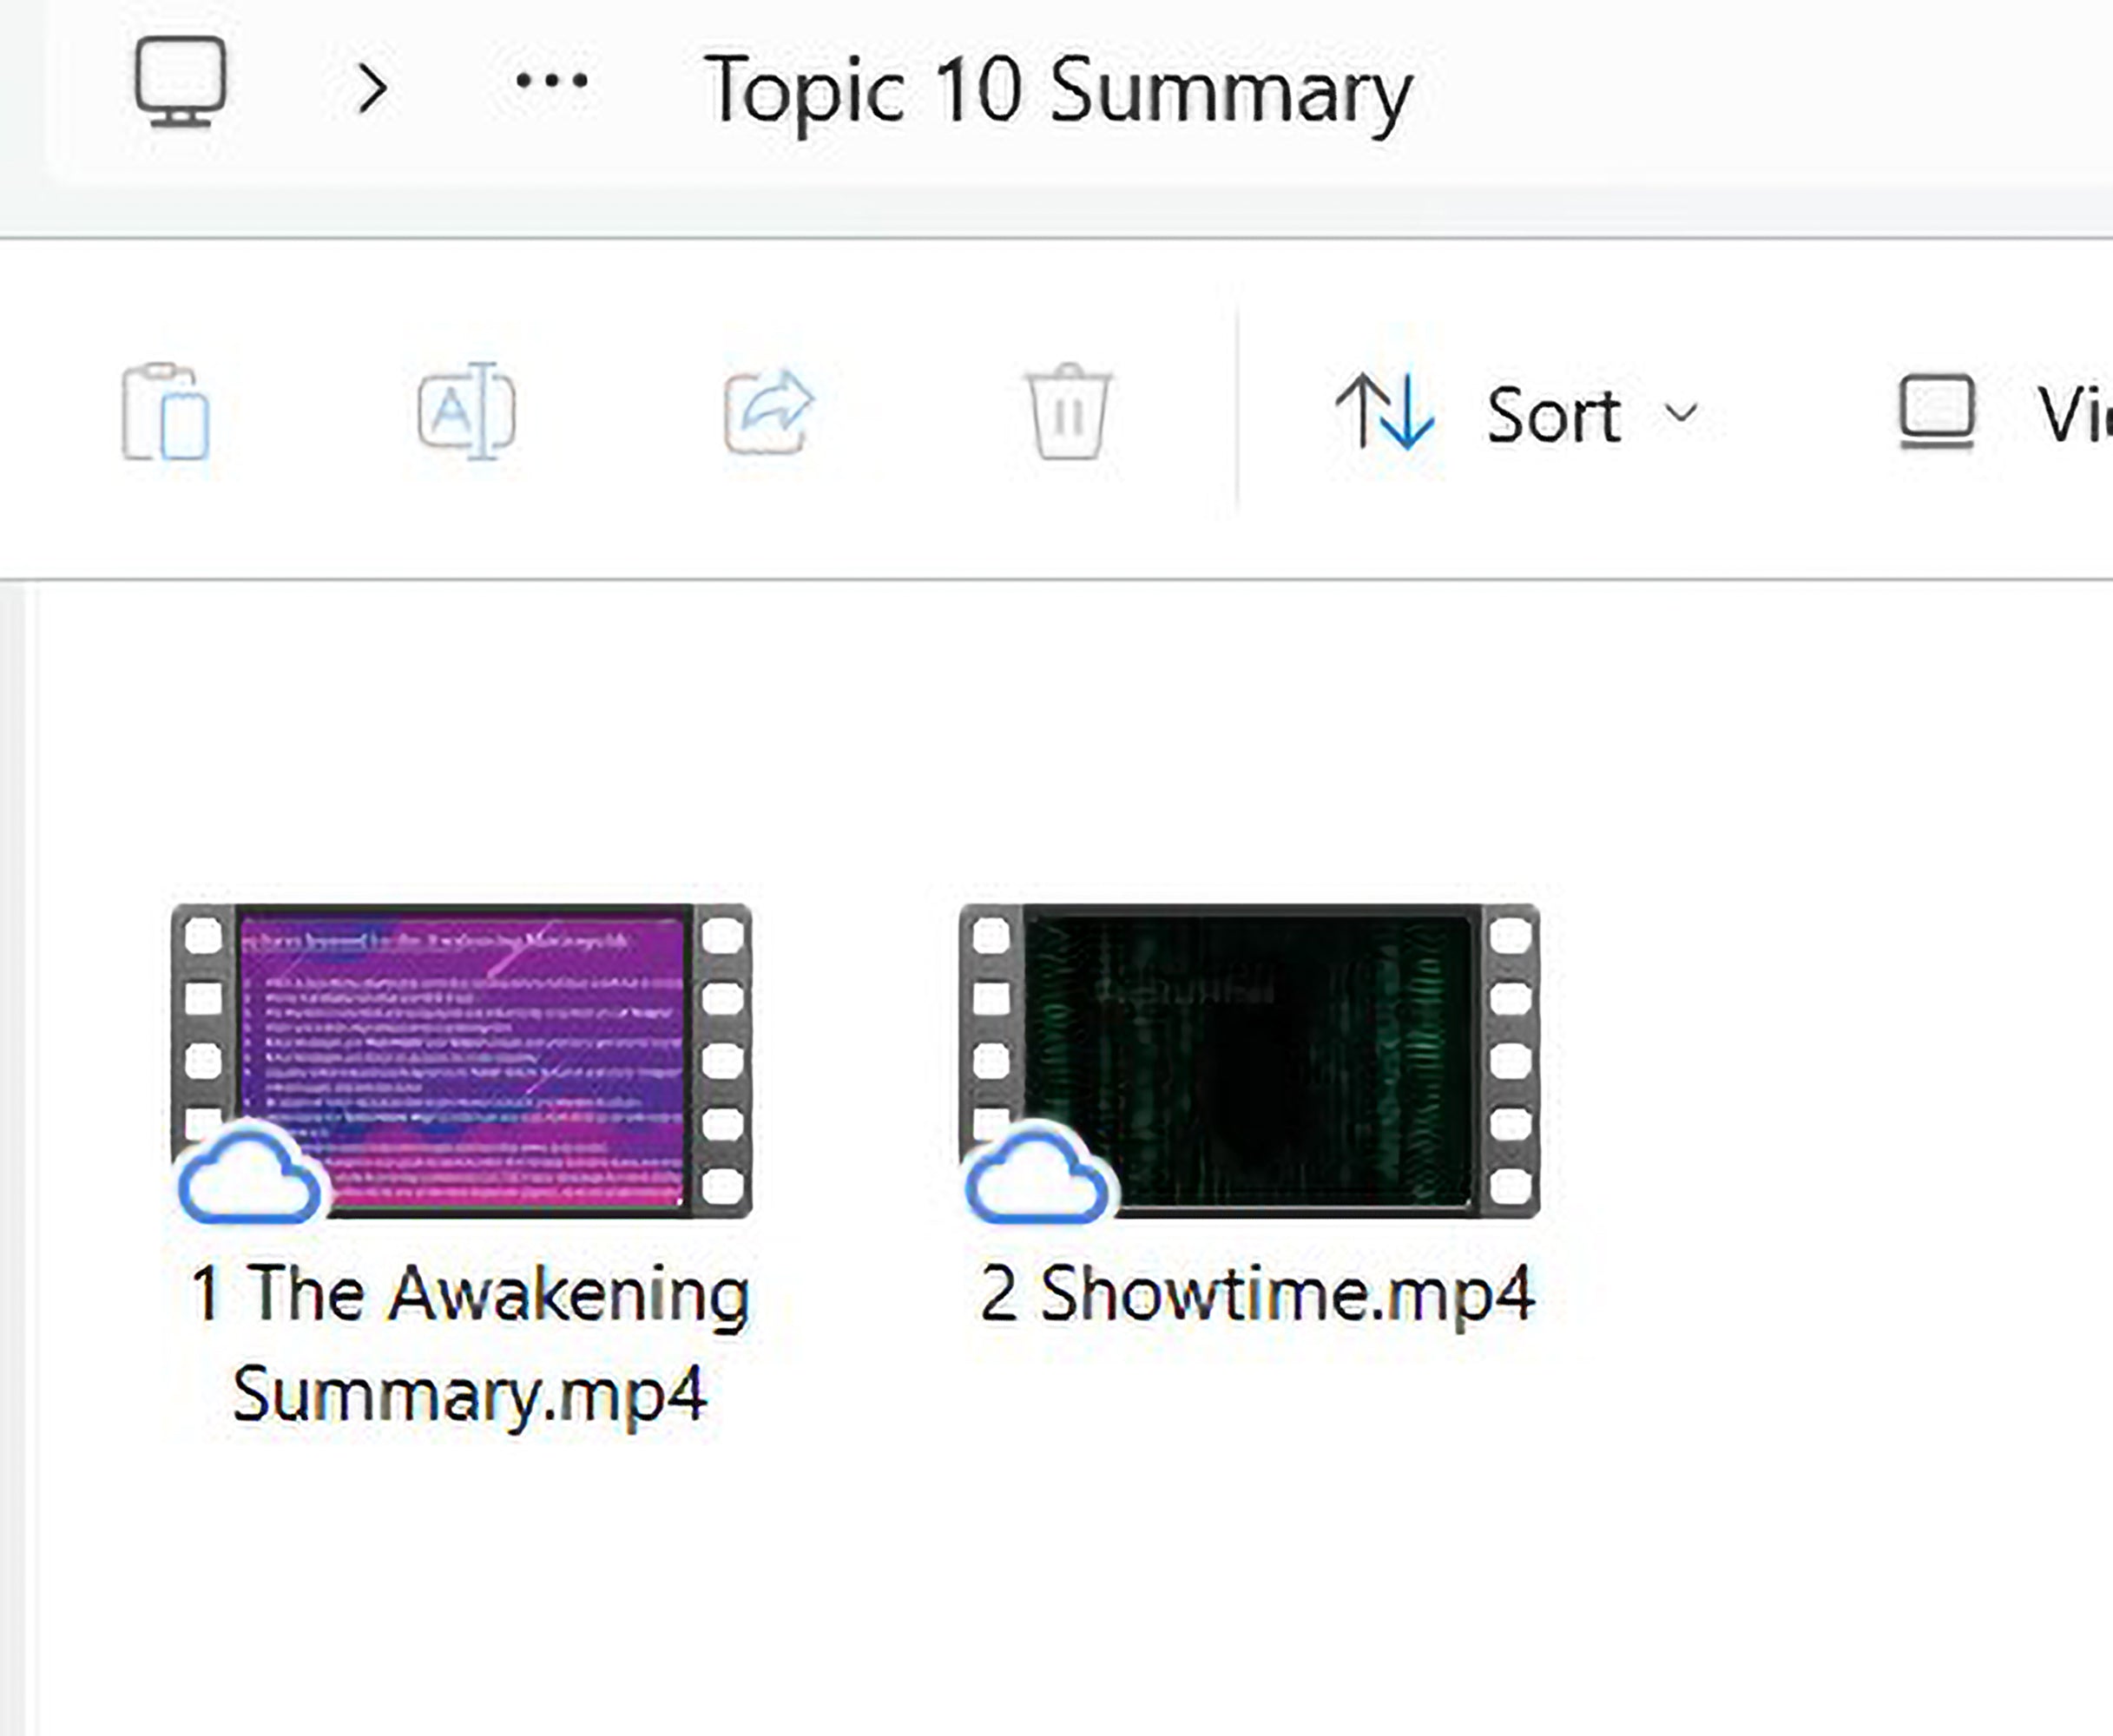Select the Awakening Summary video thumbnail
2113x1736 pixels.
click(462, 1060)
